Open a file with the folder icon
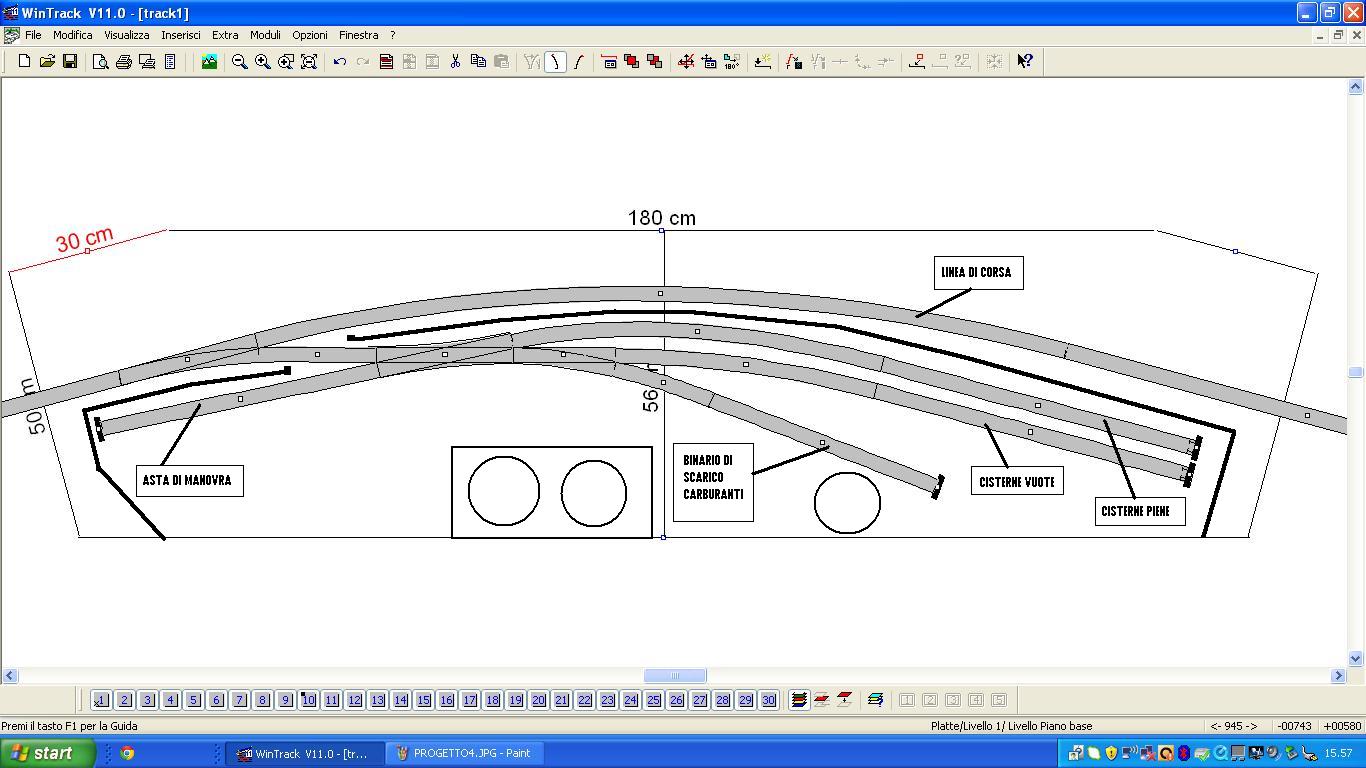Image resolution: width=1366 pixels, height=768 pixels. (47, 62)
